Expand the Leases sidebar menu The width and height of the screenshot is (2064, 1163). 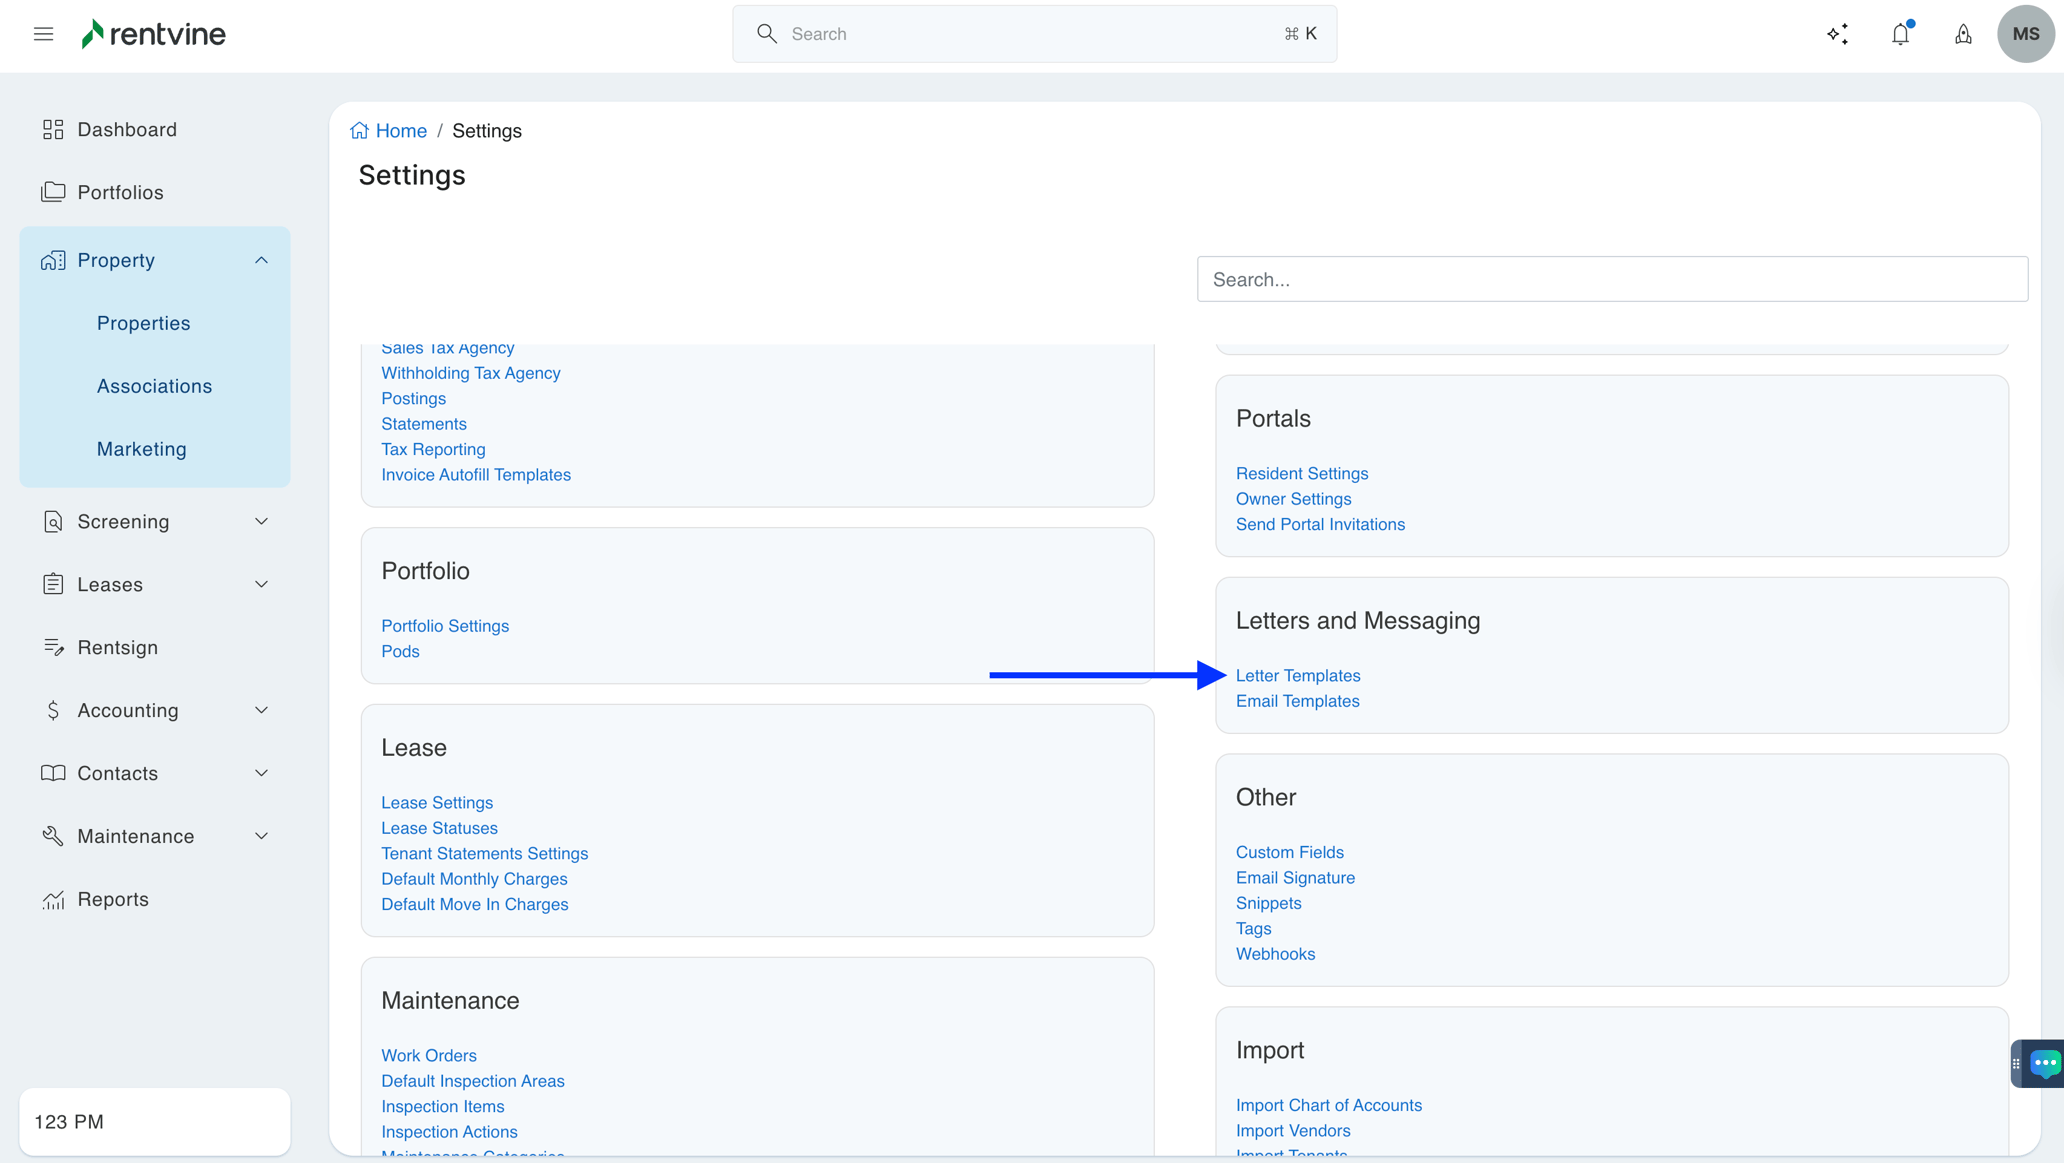(x=261, y=585)
